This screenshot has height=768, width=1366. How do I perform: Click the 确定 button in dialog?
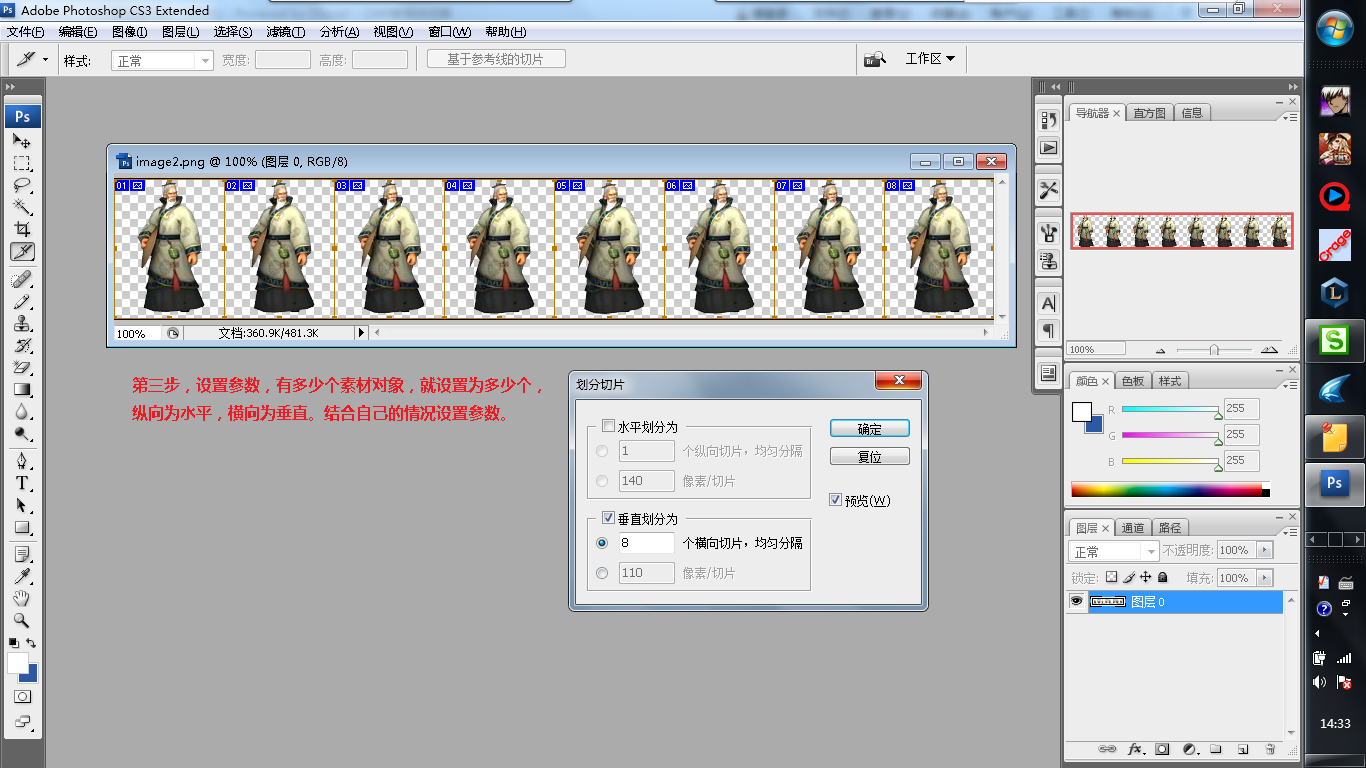(869, 428)
